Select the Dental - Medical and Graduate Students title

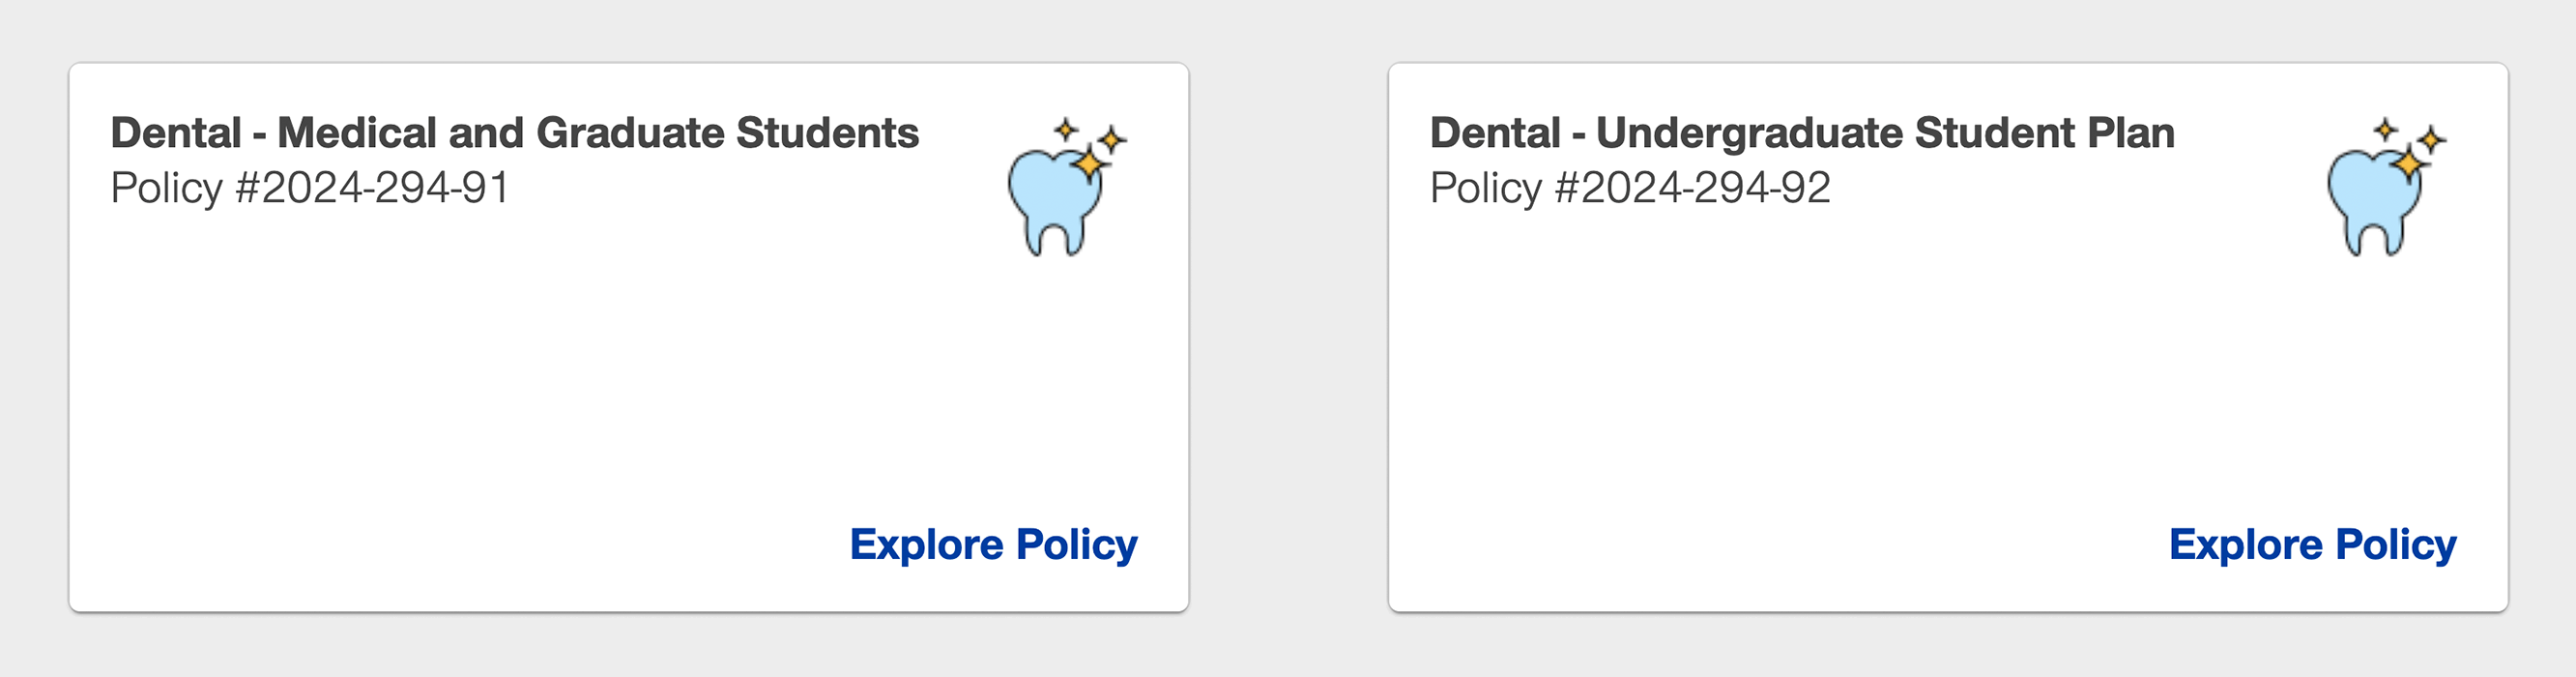[514, 133]
